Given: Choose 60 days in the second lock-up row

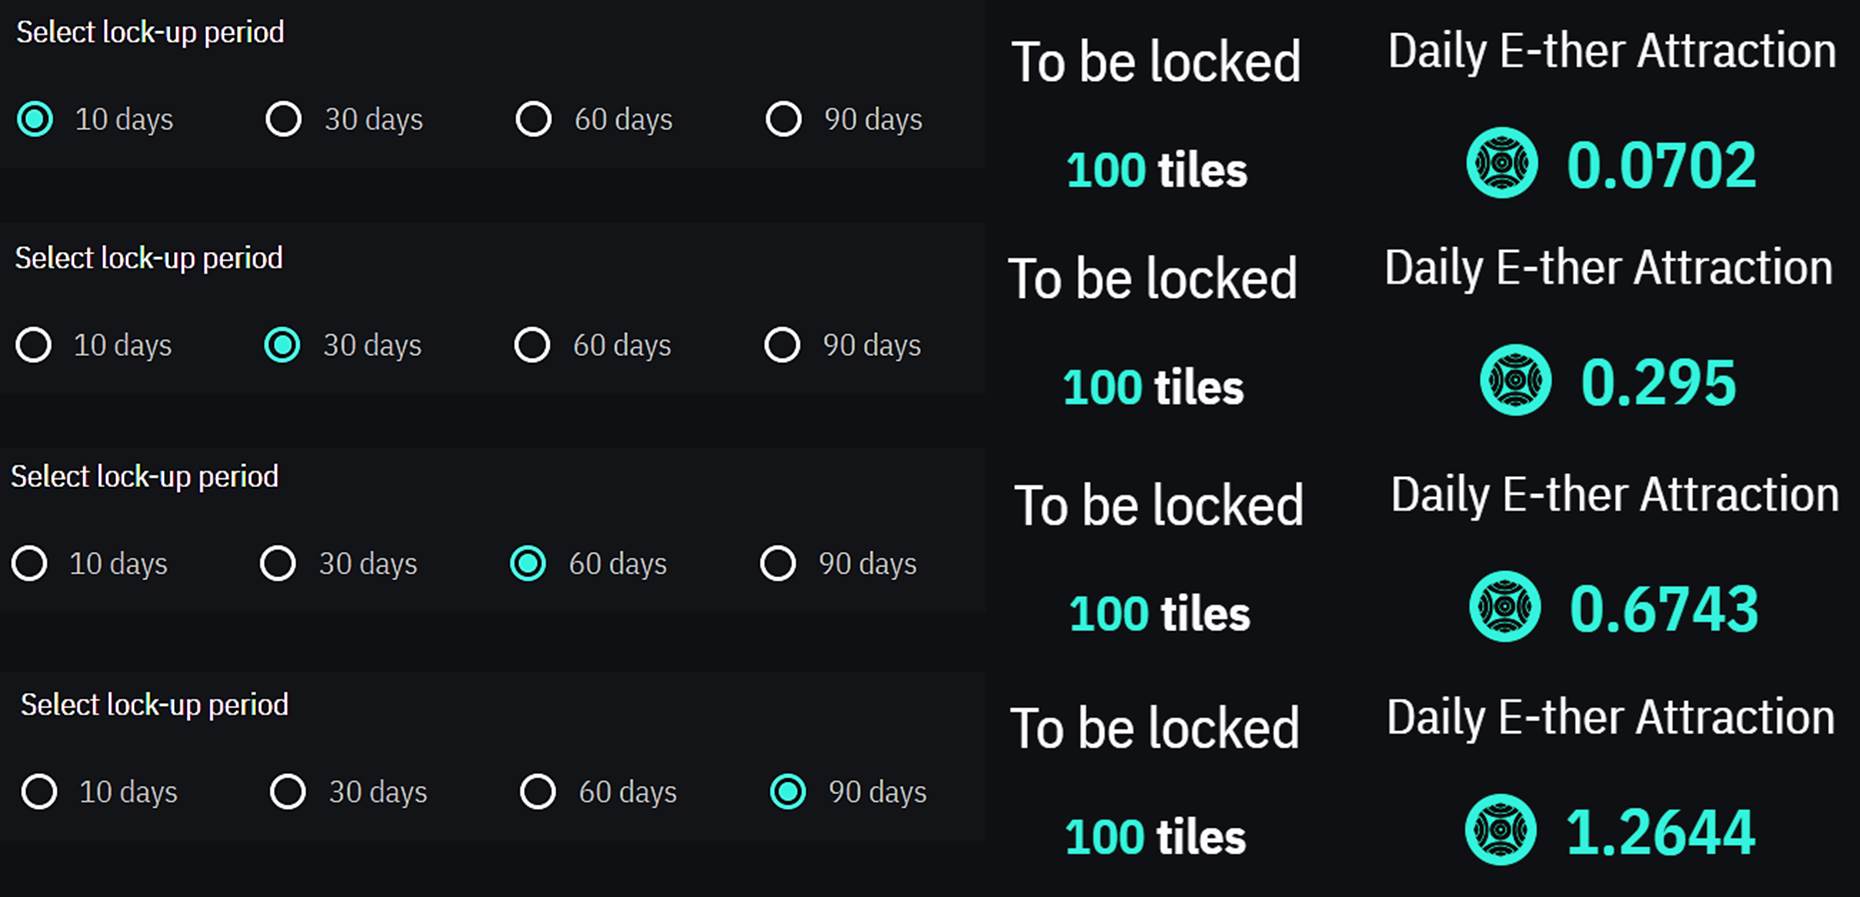Looking at the screenshot, I should pos(532,345).
